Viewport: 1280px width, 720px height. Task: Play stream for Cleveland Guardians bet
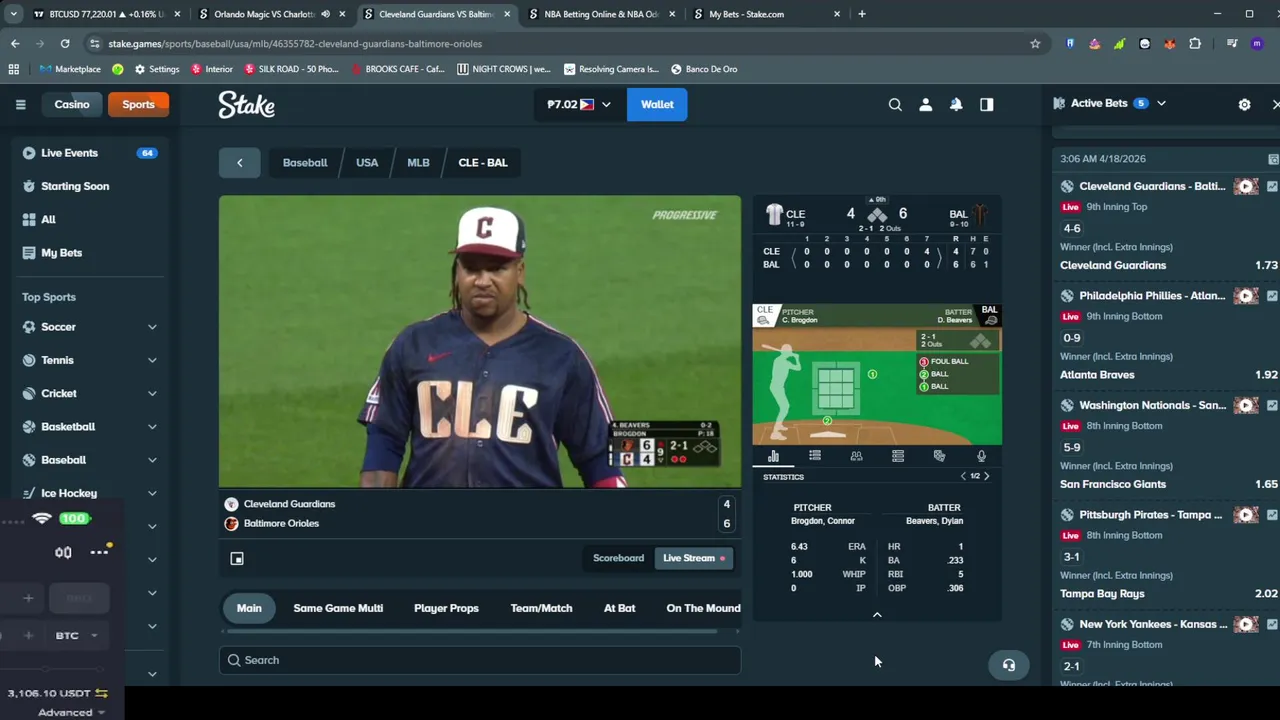coord(1245,186)
